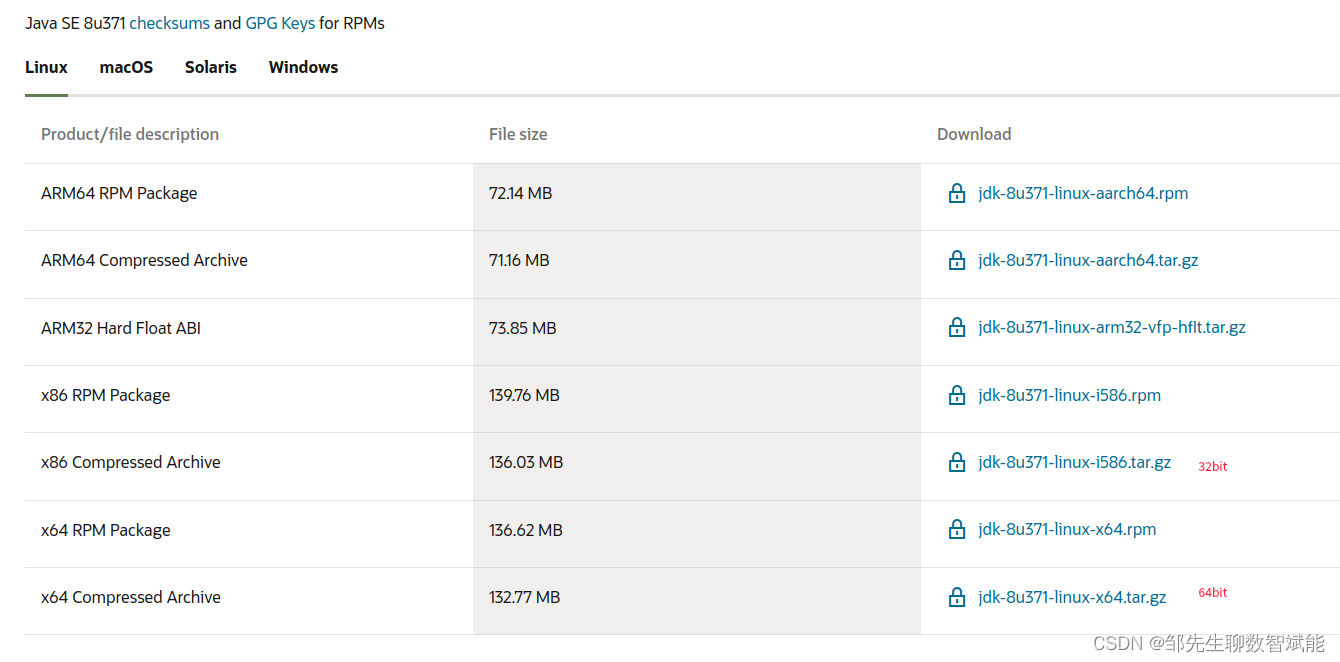This screenshot has height=662, width=1340.
Task: Click lock icon beside jdk-8u371-linux-i586.rpm
Action: [957, 395]
